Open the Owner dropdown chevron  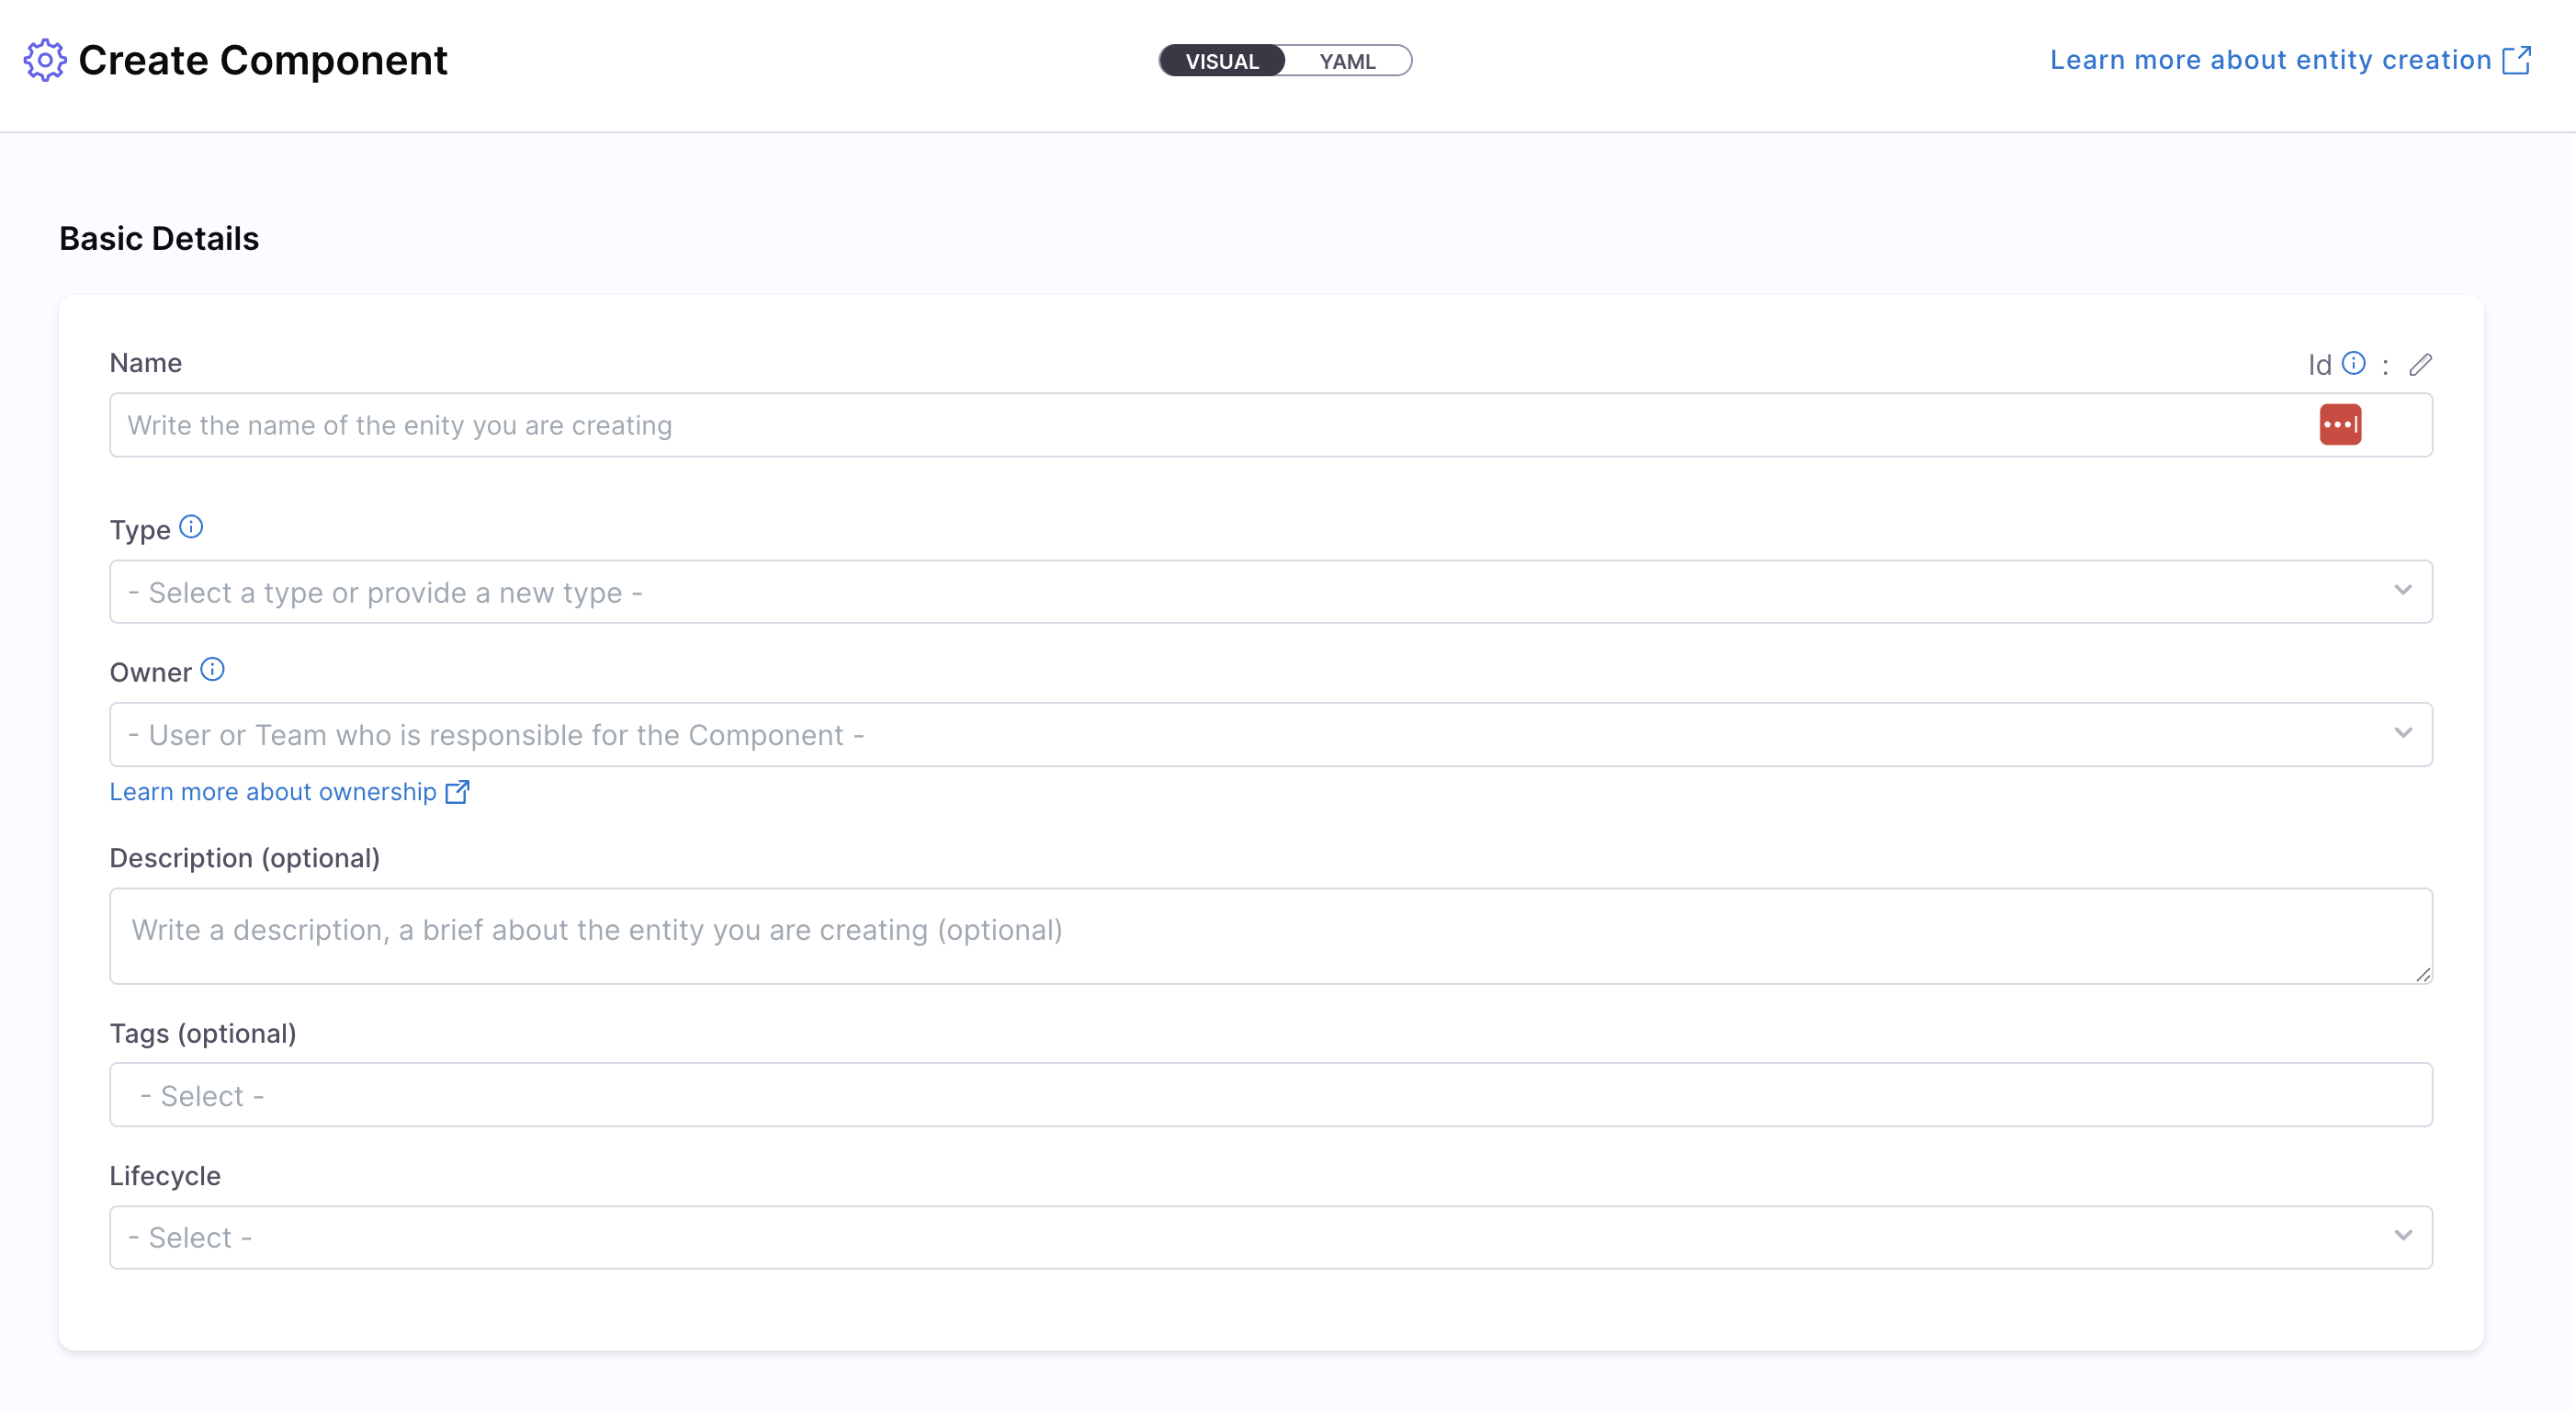tap(2403, 734)
